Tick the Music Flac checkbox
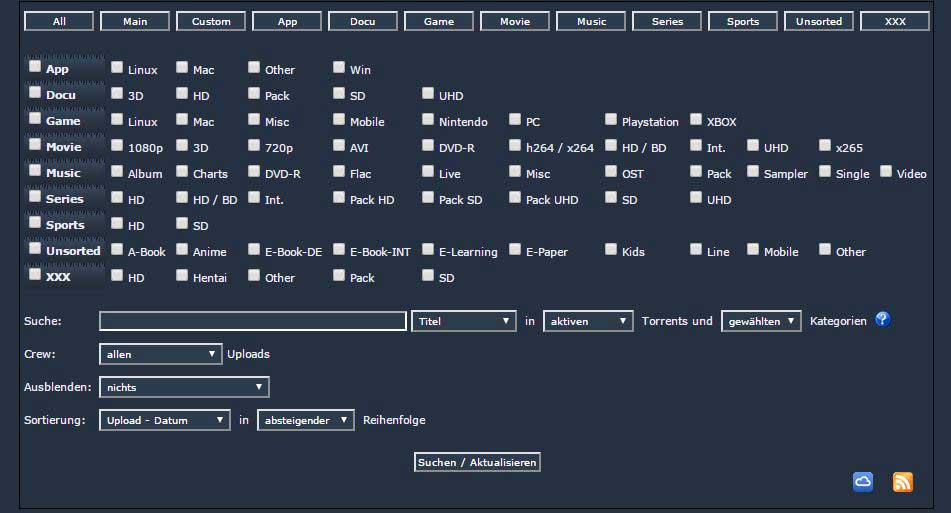 339,172
